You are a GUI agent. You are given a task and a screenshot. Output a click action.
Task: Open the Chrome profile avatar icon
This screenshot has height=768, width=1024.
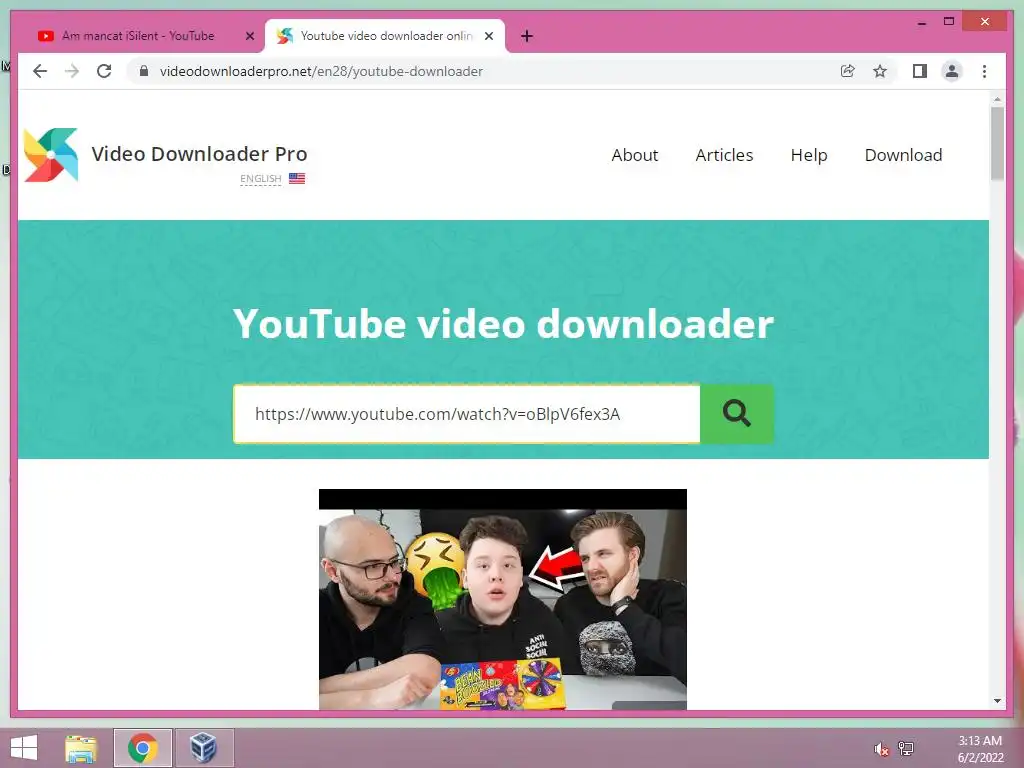click(x=952, y=71)
